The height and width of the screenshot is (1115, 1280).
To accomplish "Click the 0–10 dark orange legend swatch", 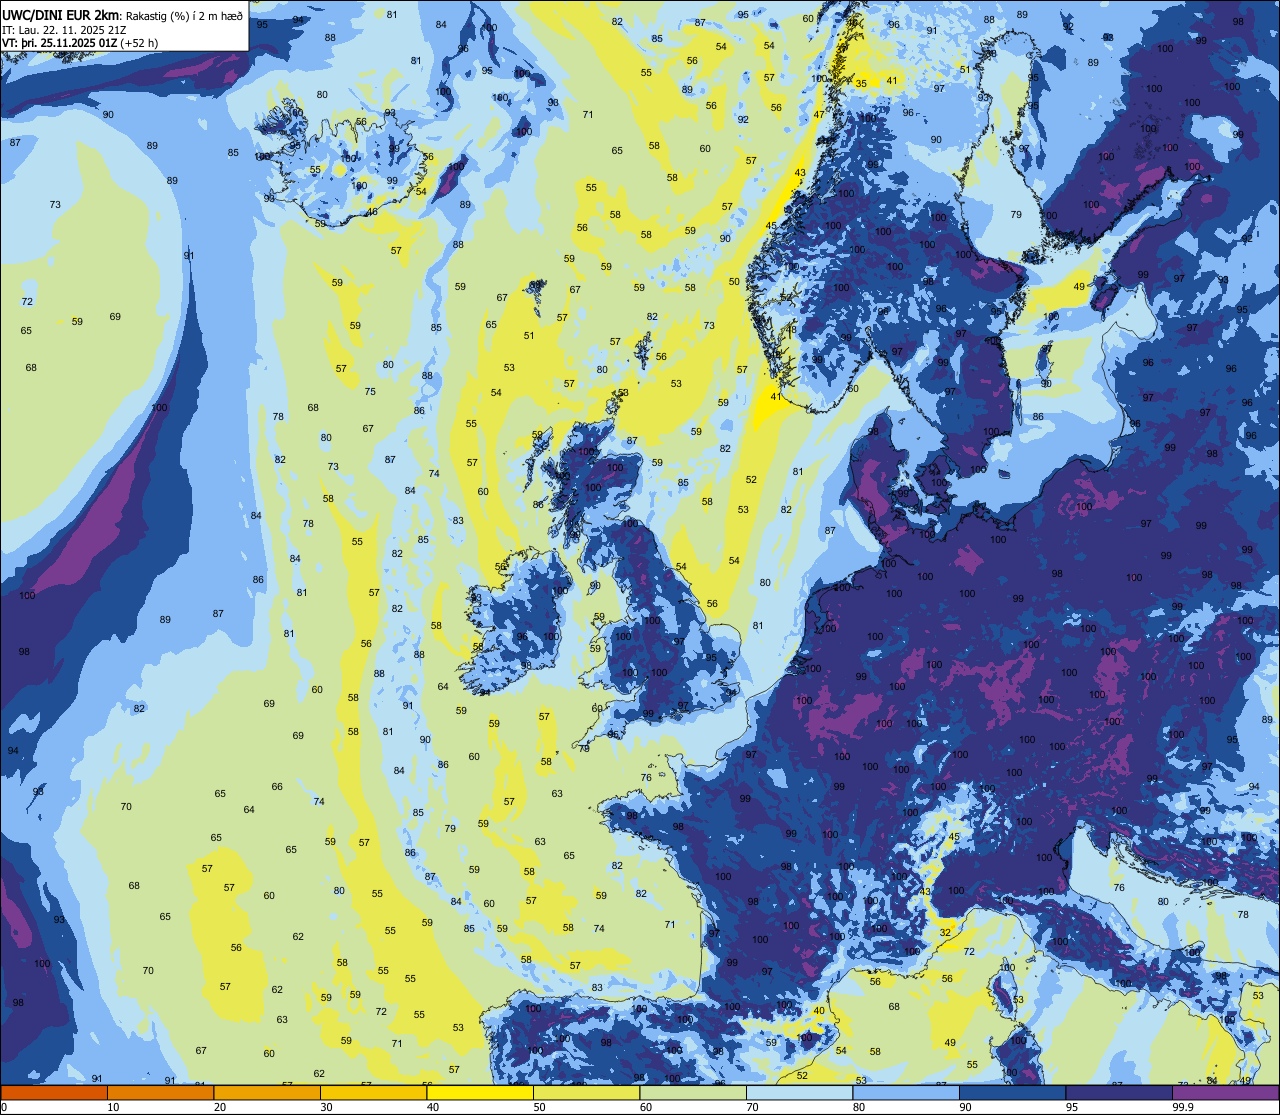I will click(x=54, y=1092).
